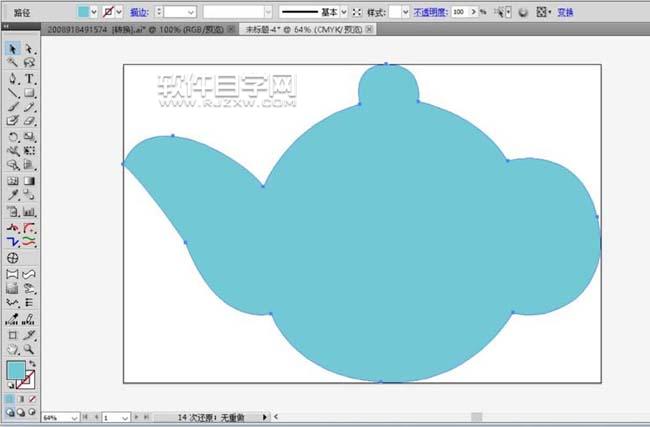Close the 2008918491574 document tab
Image resolution: width=650 pixels, height=427 pixels.
[231, 29]
